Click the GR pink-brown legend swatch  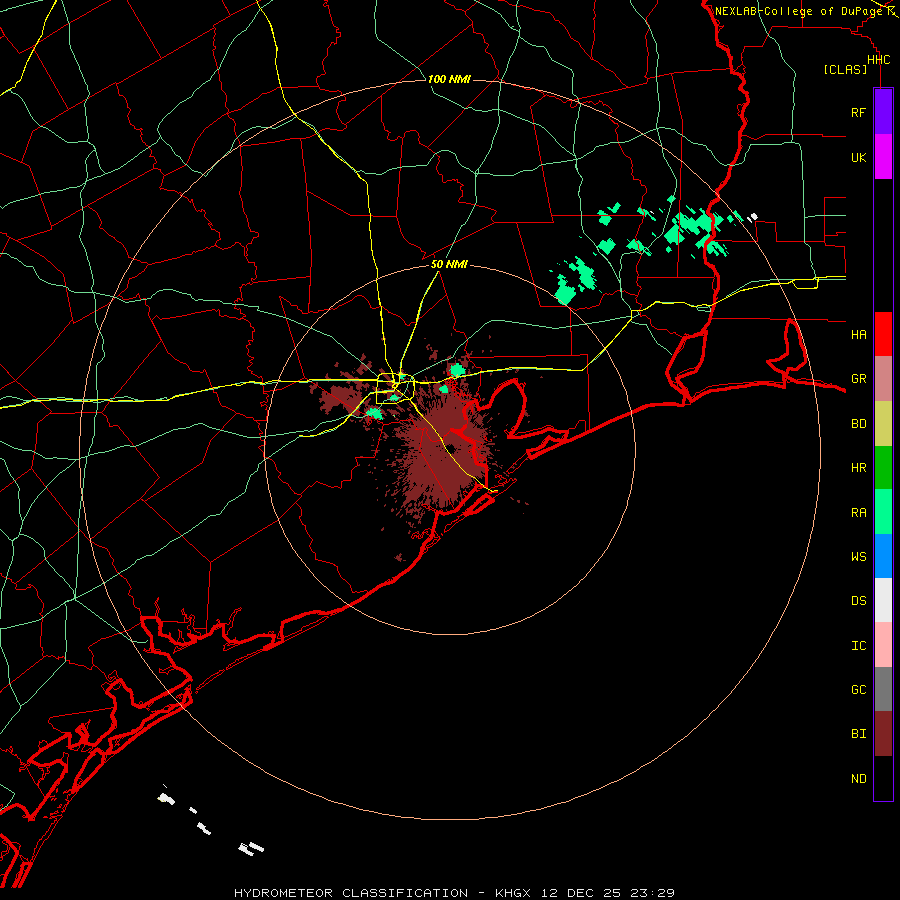(883, 378)
